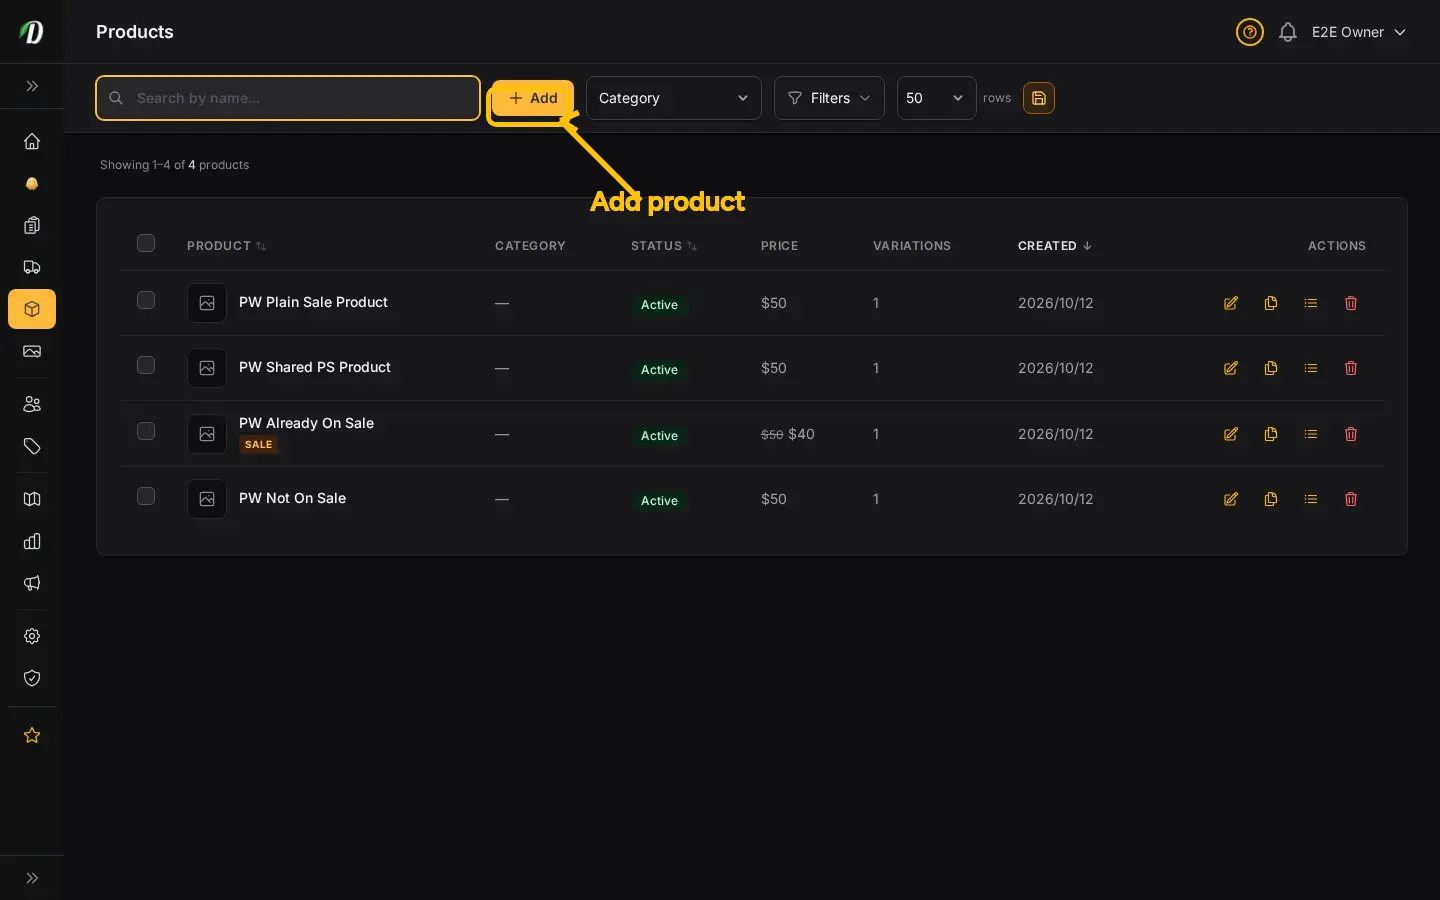Click the help question mark icon
Viewport: 1440px width, 900px height.
(1250, 32)
